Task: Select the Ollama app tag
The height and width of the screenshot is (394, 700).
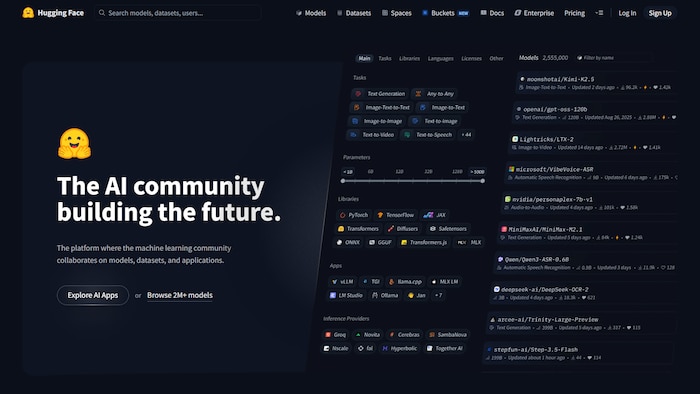Action: (x=385, y=295)
